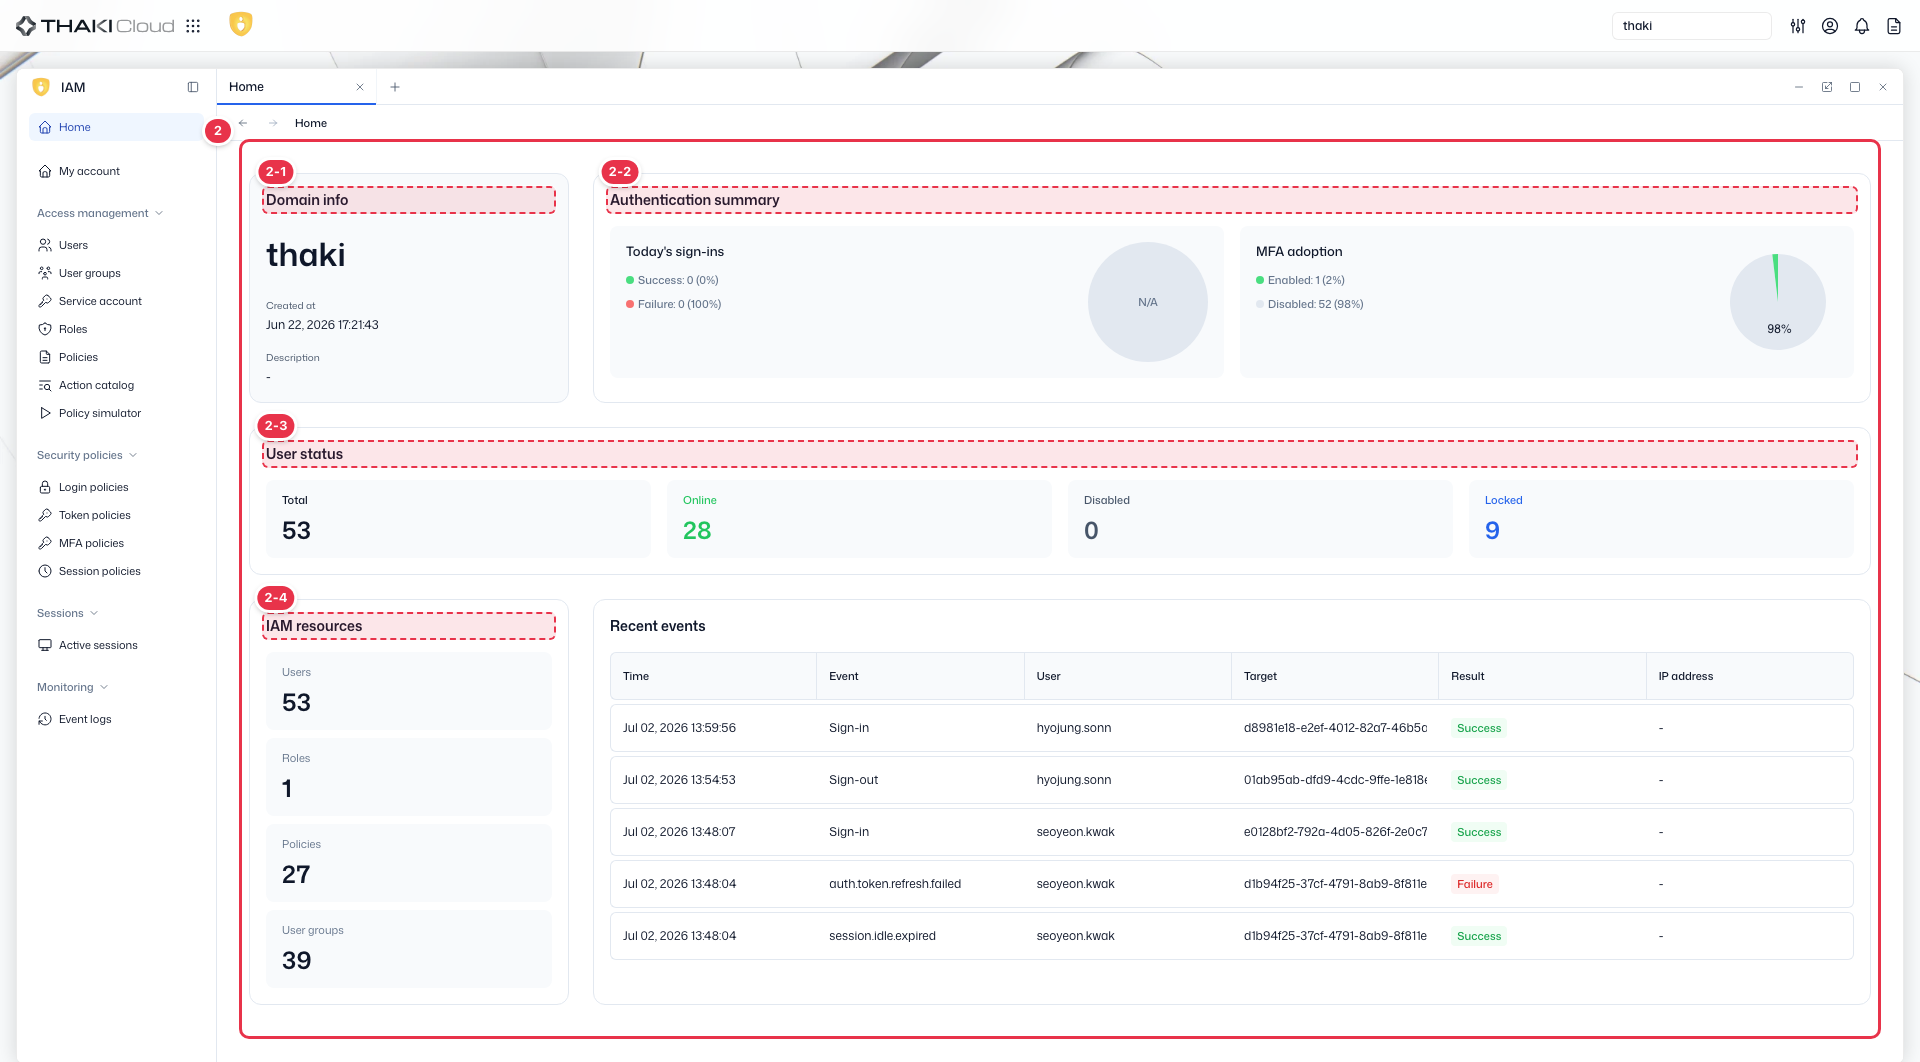Click the auth.token.refresh.failed event row

[1231, 884]
